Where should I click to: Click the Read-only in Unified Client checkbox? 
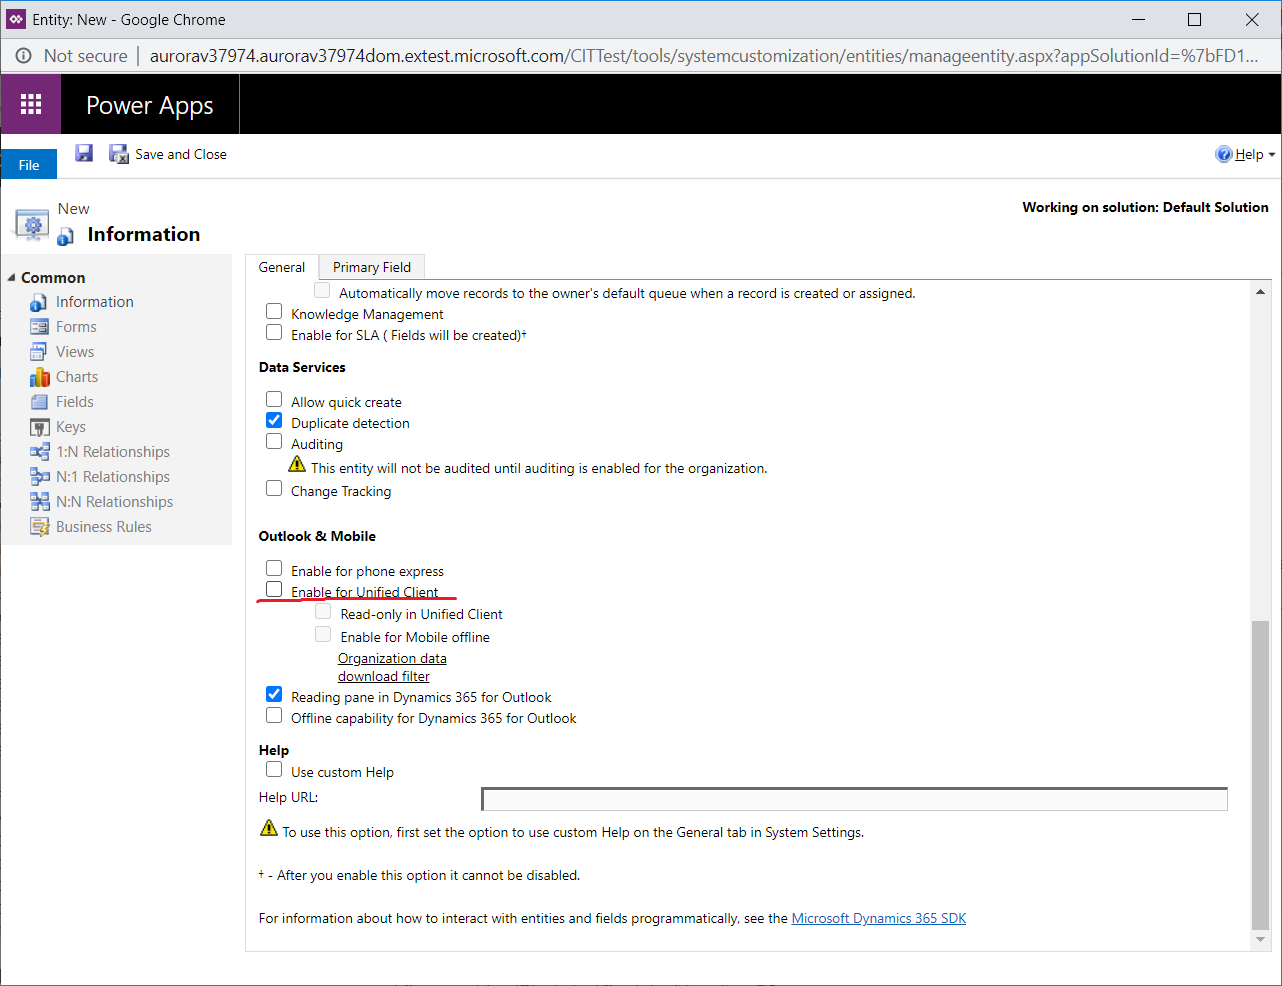323,611
